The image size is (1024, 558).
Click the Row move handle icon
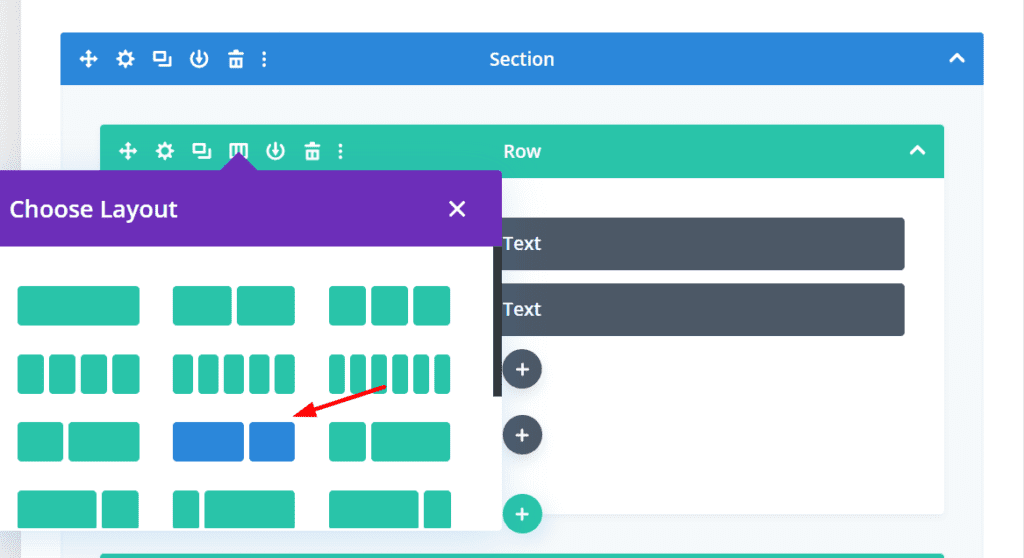[128, 152]
